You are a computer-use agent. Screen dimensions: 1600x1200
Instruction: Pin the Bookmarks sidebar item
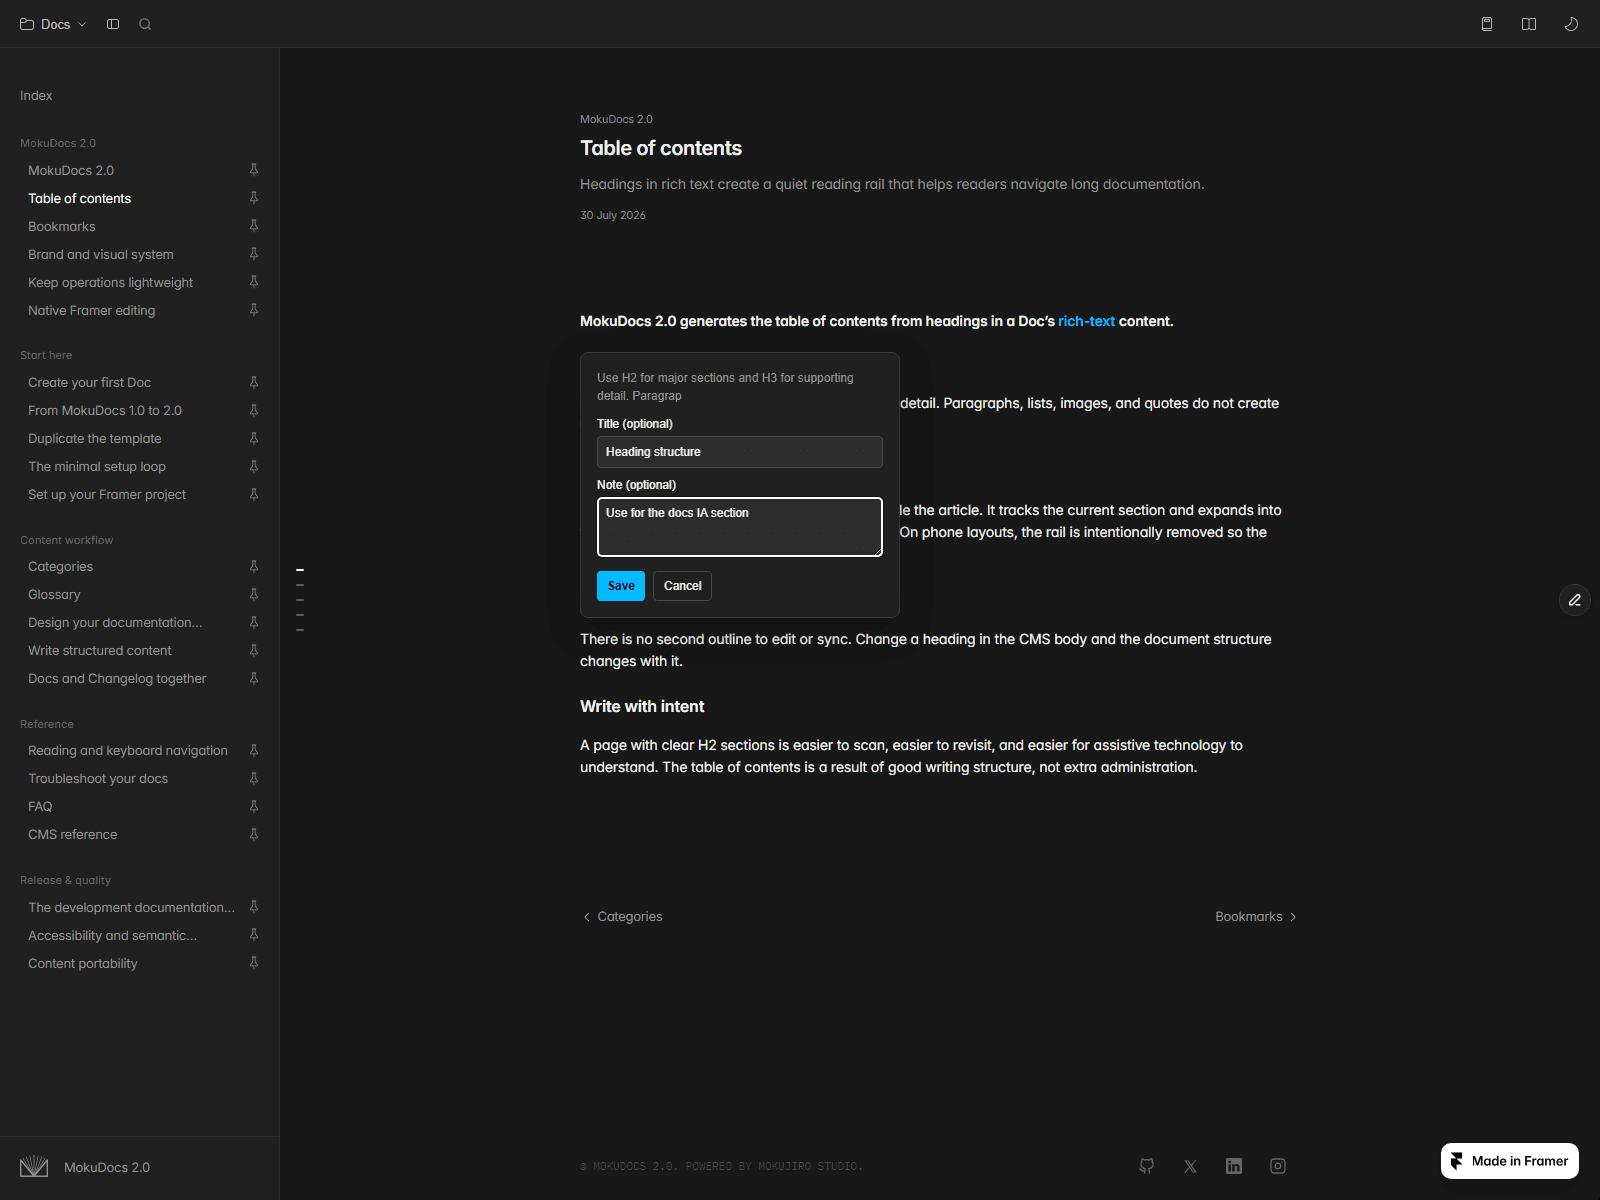[x=254, y=226]
